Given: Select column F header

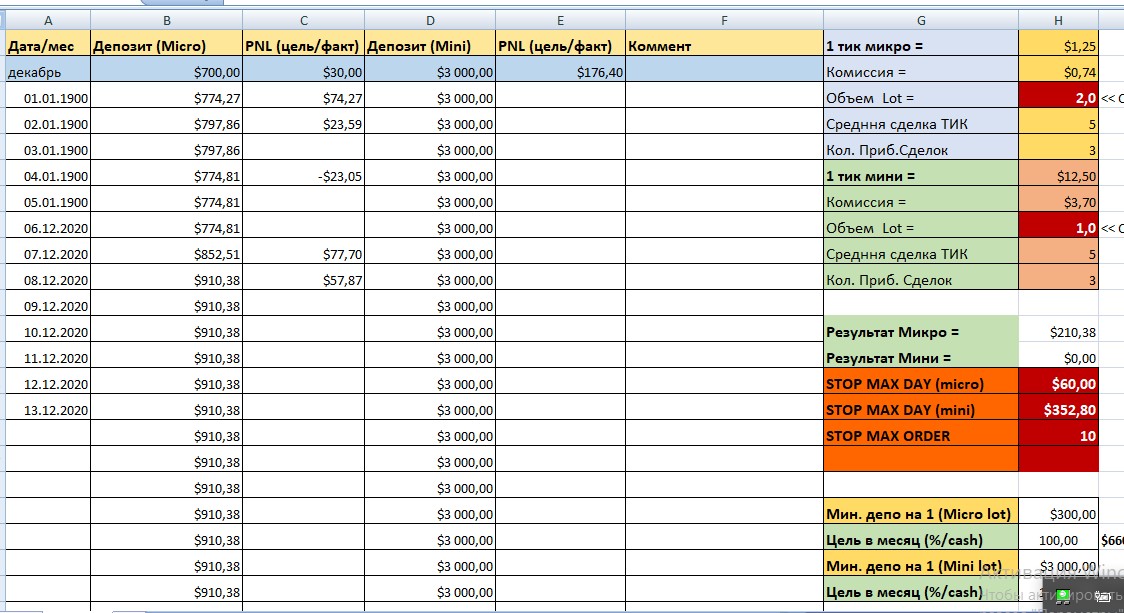Looking at the screenshot, I should (724, 20).
